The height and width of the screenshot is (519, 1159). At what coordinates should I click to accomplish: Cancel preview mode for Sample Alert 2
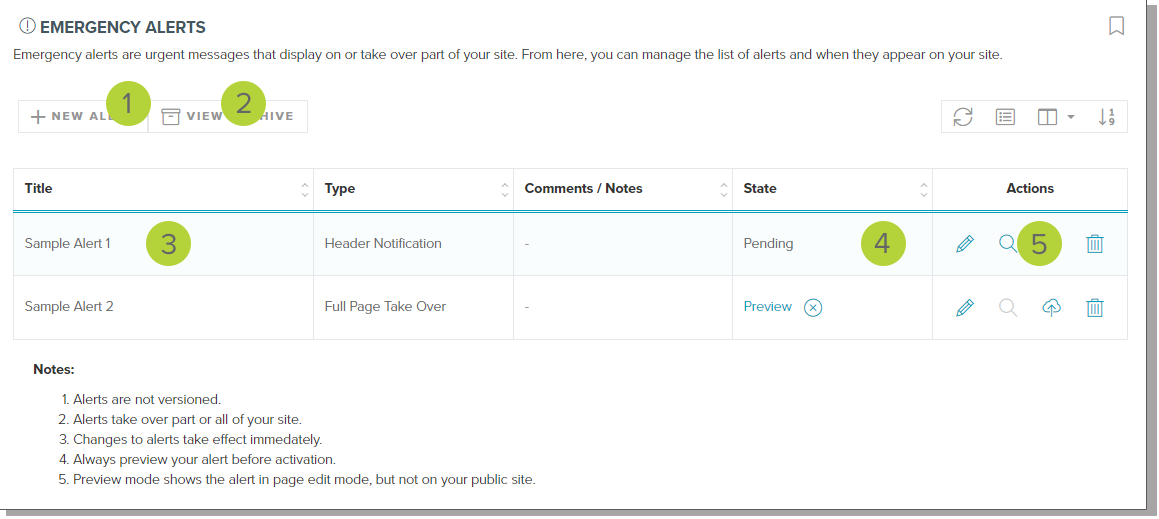(813, 308)
